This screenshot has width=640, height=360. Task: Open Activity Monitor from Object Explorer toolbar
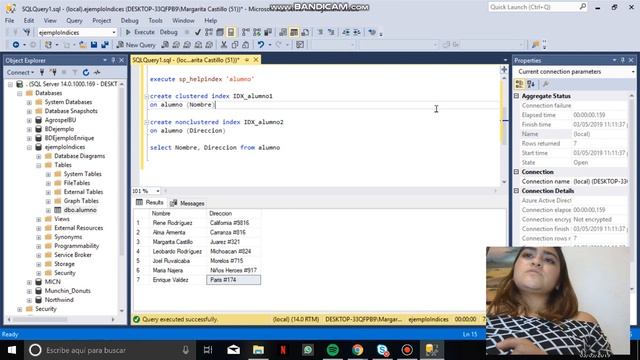click(97, 73)
